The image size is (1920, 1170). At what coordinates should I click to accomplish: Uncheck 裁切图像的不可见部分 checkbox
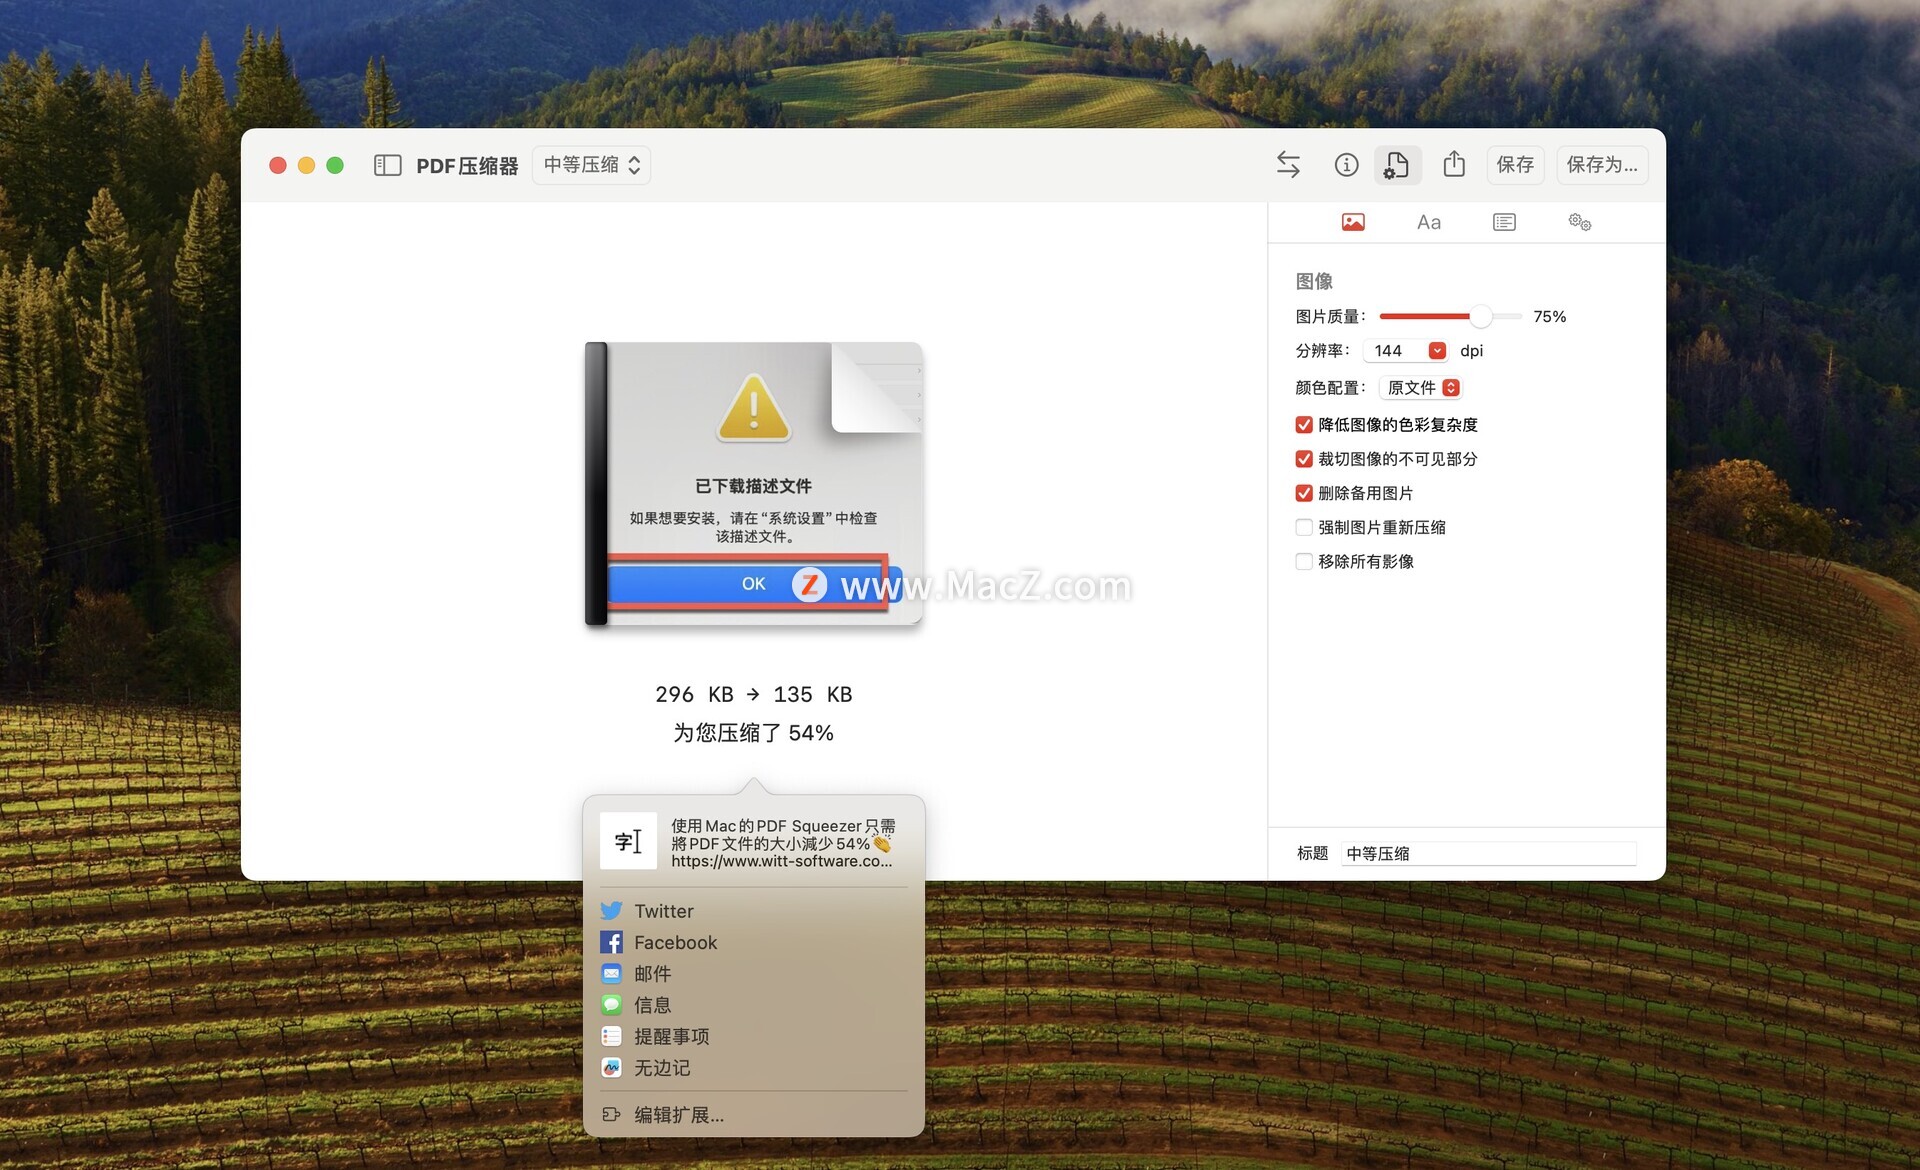[x=1304, y=459]
